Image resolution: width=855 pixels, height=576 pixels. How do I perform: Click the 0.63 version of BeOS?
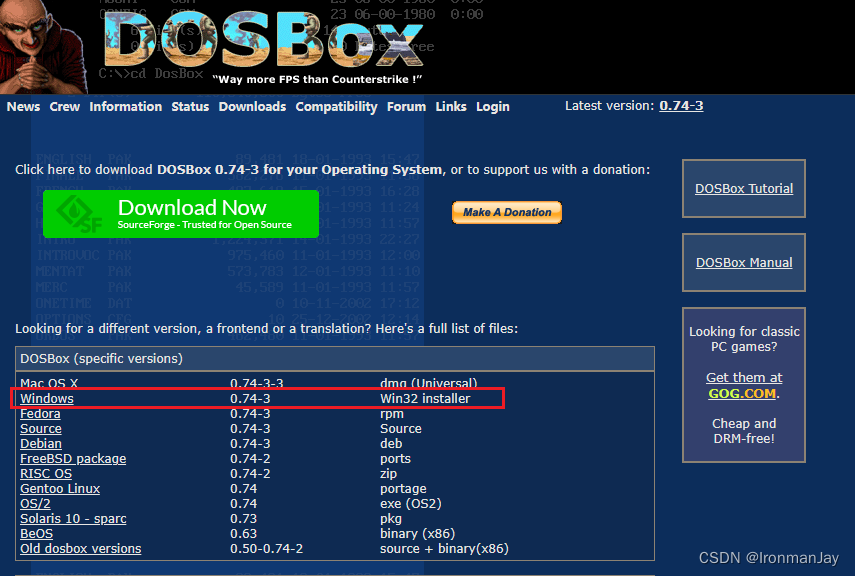point(243,534)
